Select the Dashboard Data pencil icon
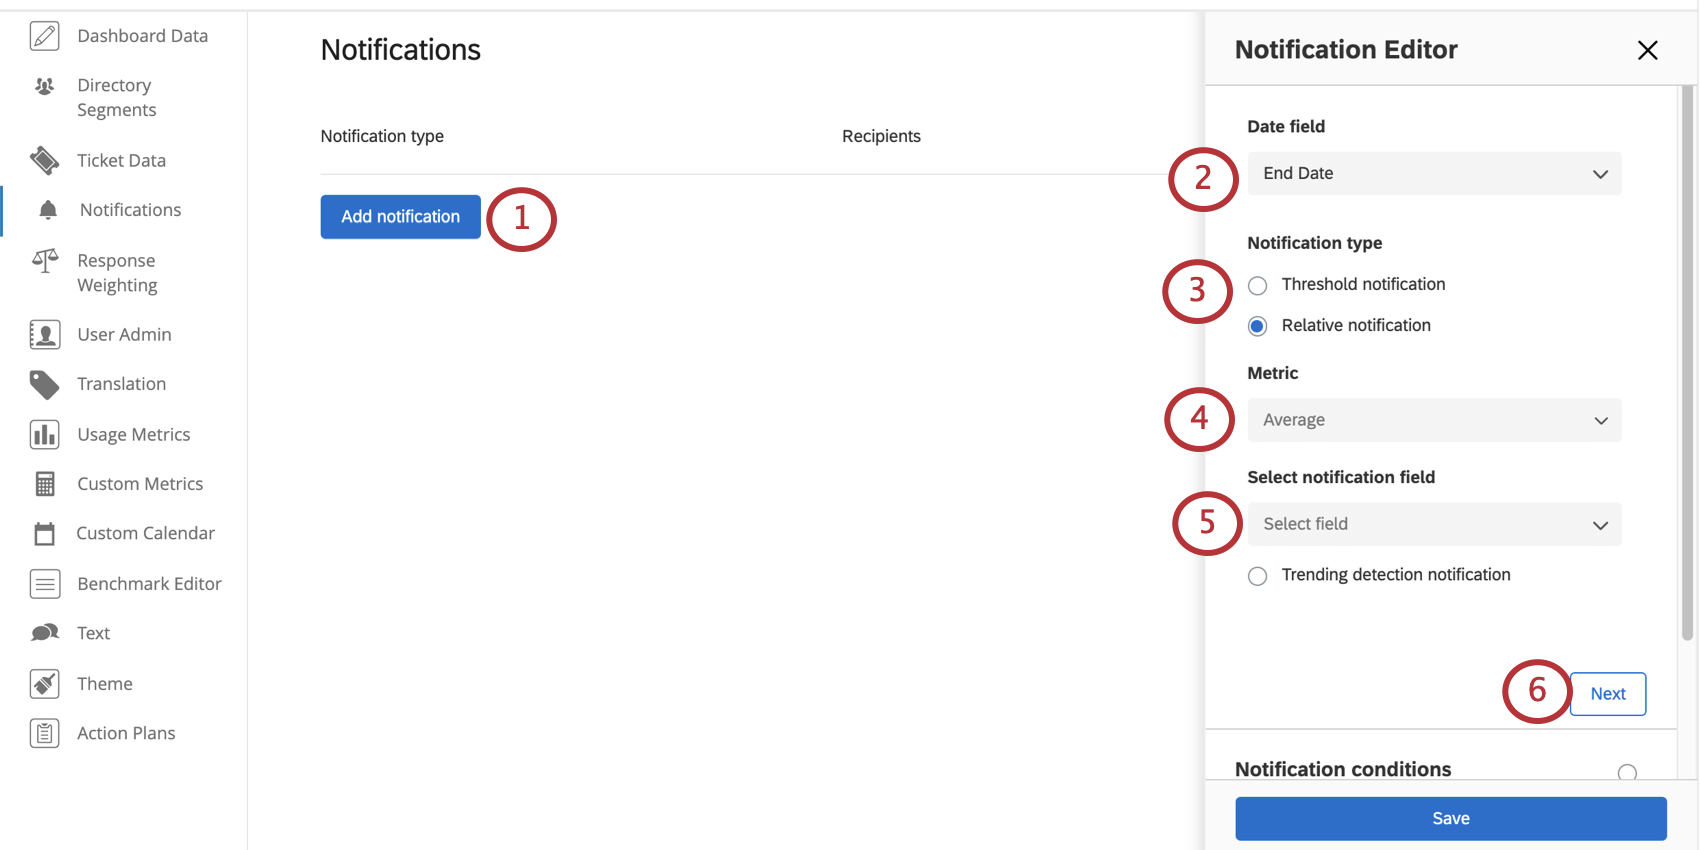Image resolution: width=1700 pixels, height=850 pixels. coord(44,35)
